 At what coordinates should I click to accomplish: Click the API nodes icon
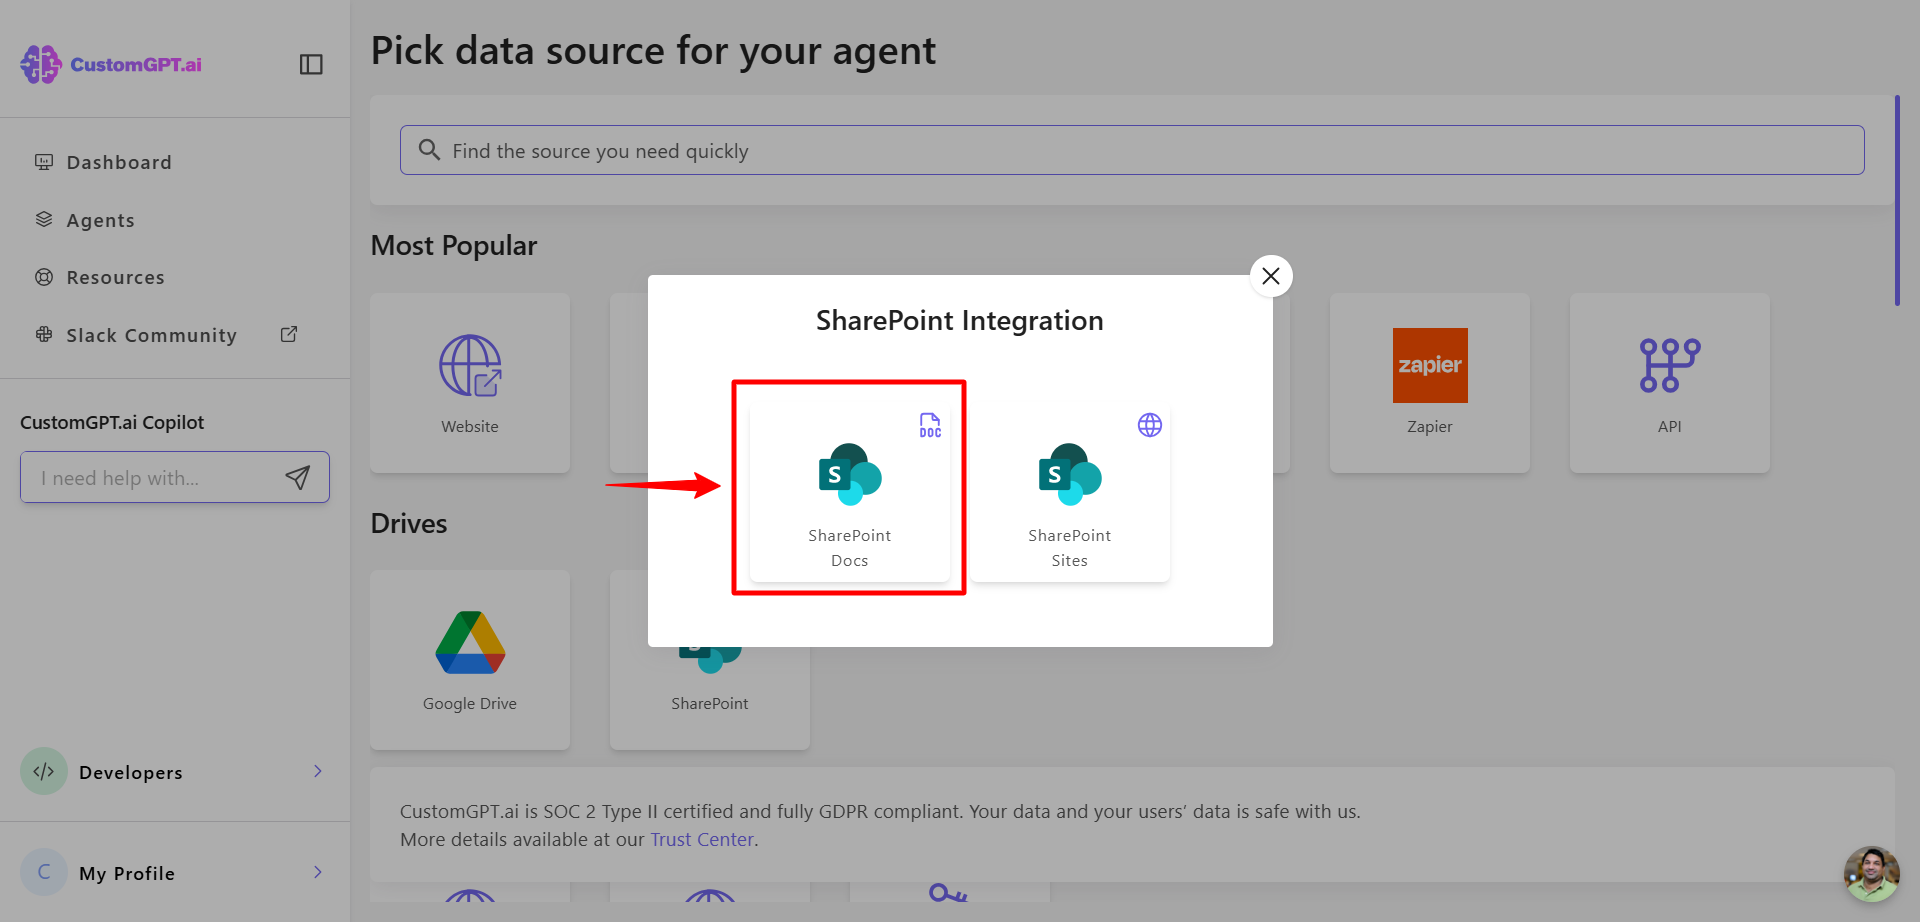tap(1670, 365)
